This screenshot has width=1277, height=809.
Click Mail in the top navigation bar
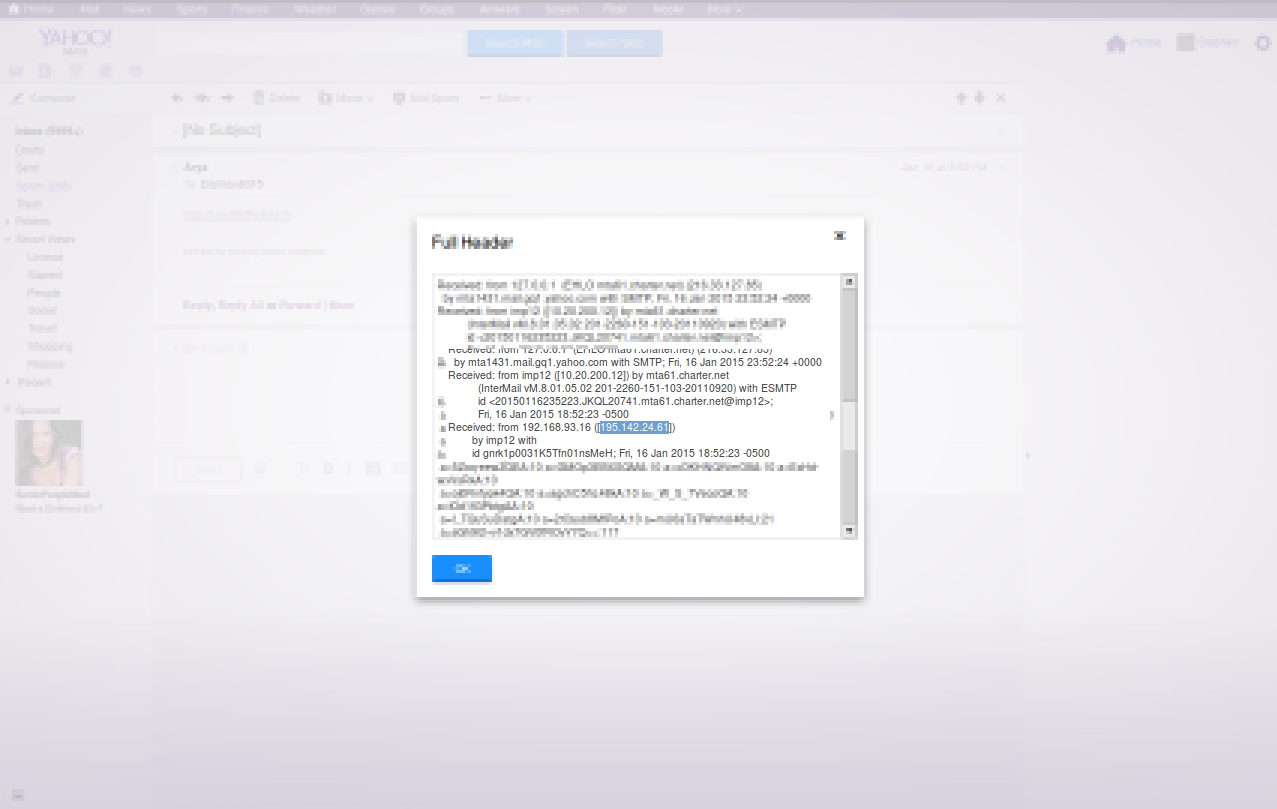pos(89,9)
